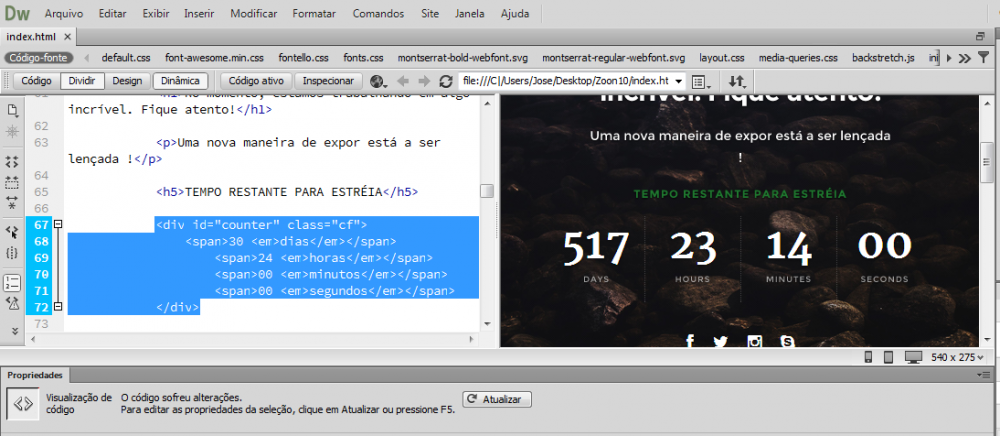The height and width of the screenshot is (436, 1000).
Task: Open the Editar menu
Action: pyautogui.click(x=113, y=13)
